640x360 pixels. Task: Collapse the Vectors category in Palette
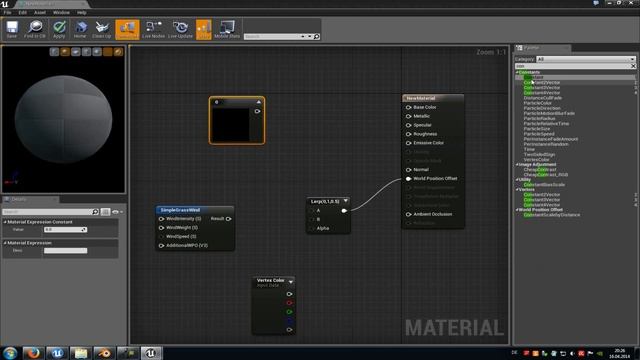[x=517, y=189]
